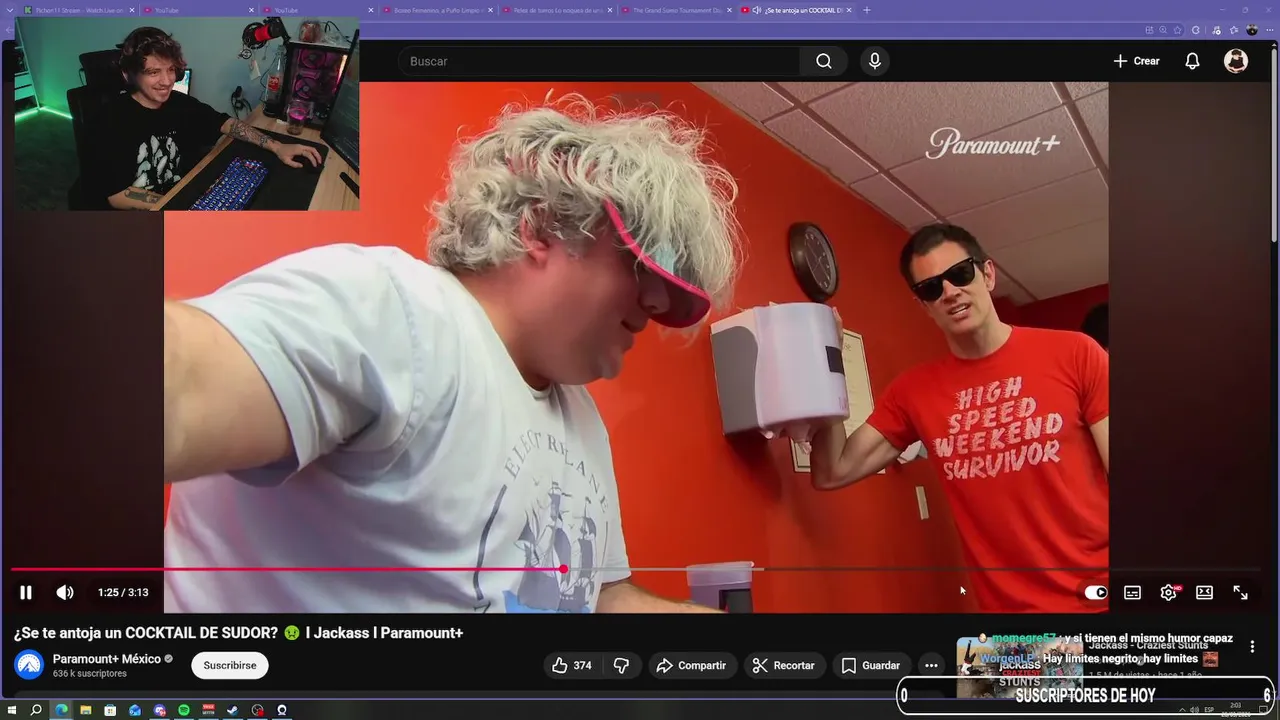Switch to Boxeo Femenino browser tab
Image resolution: width=1280 pixels, height=720 pixels.
click(437, 10)
